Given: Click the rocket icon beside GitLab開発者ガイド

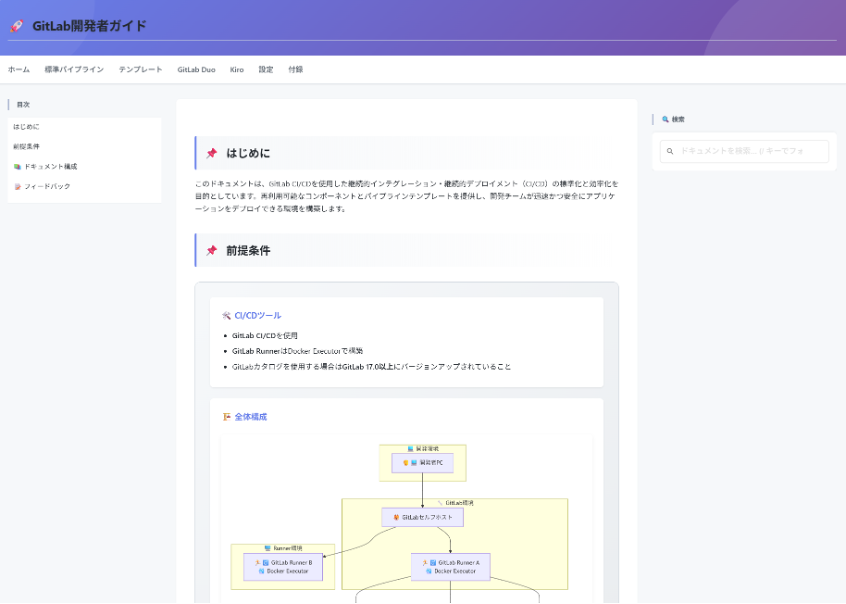Looking at the screenshot, I should (17, 27).
